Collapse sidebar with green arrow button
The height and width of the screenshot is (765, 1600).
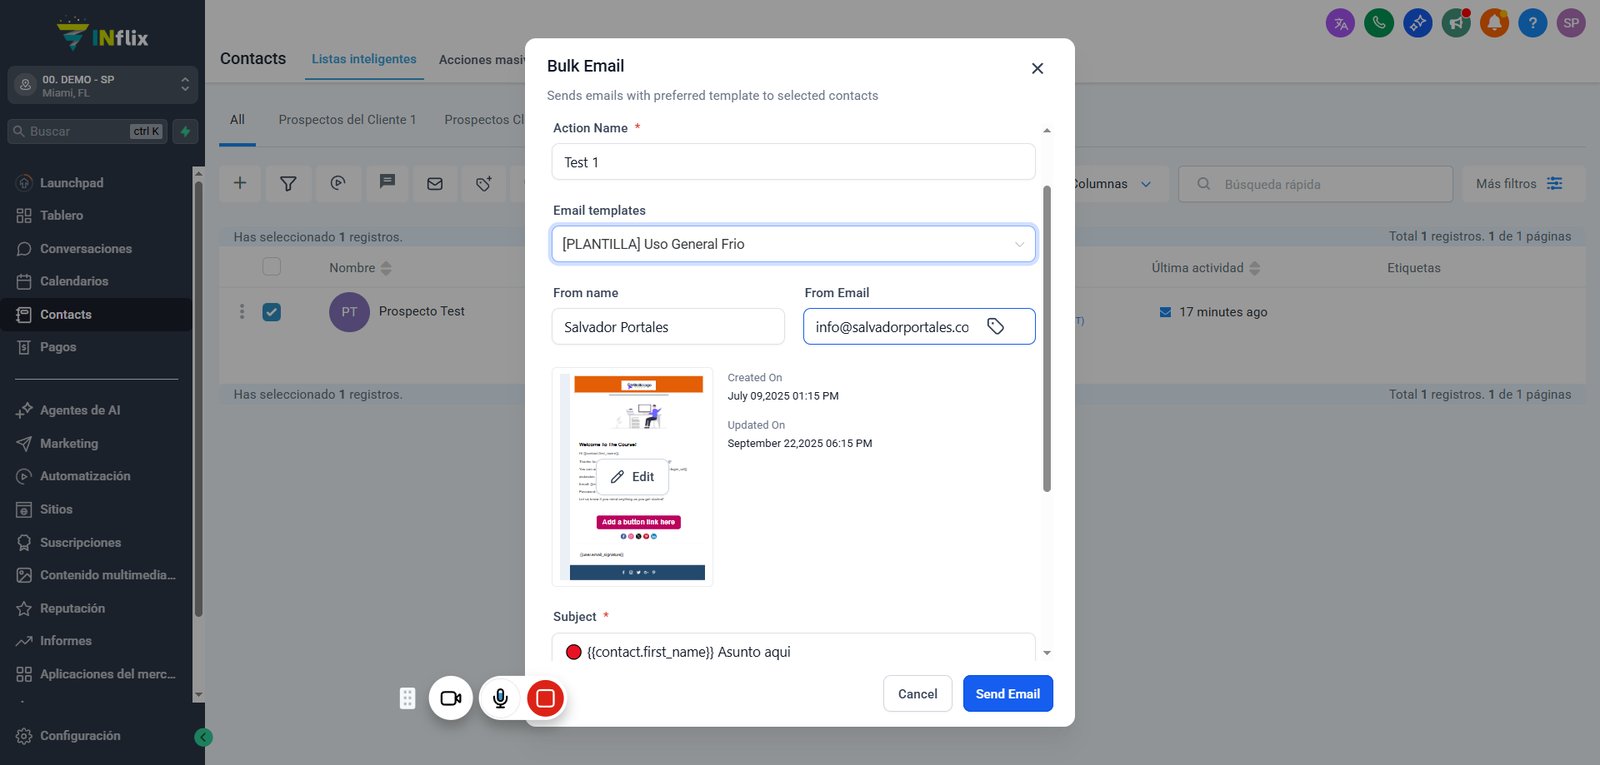(x=203, y=737)
